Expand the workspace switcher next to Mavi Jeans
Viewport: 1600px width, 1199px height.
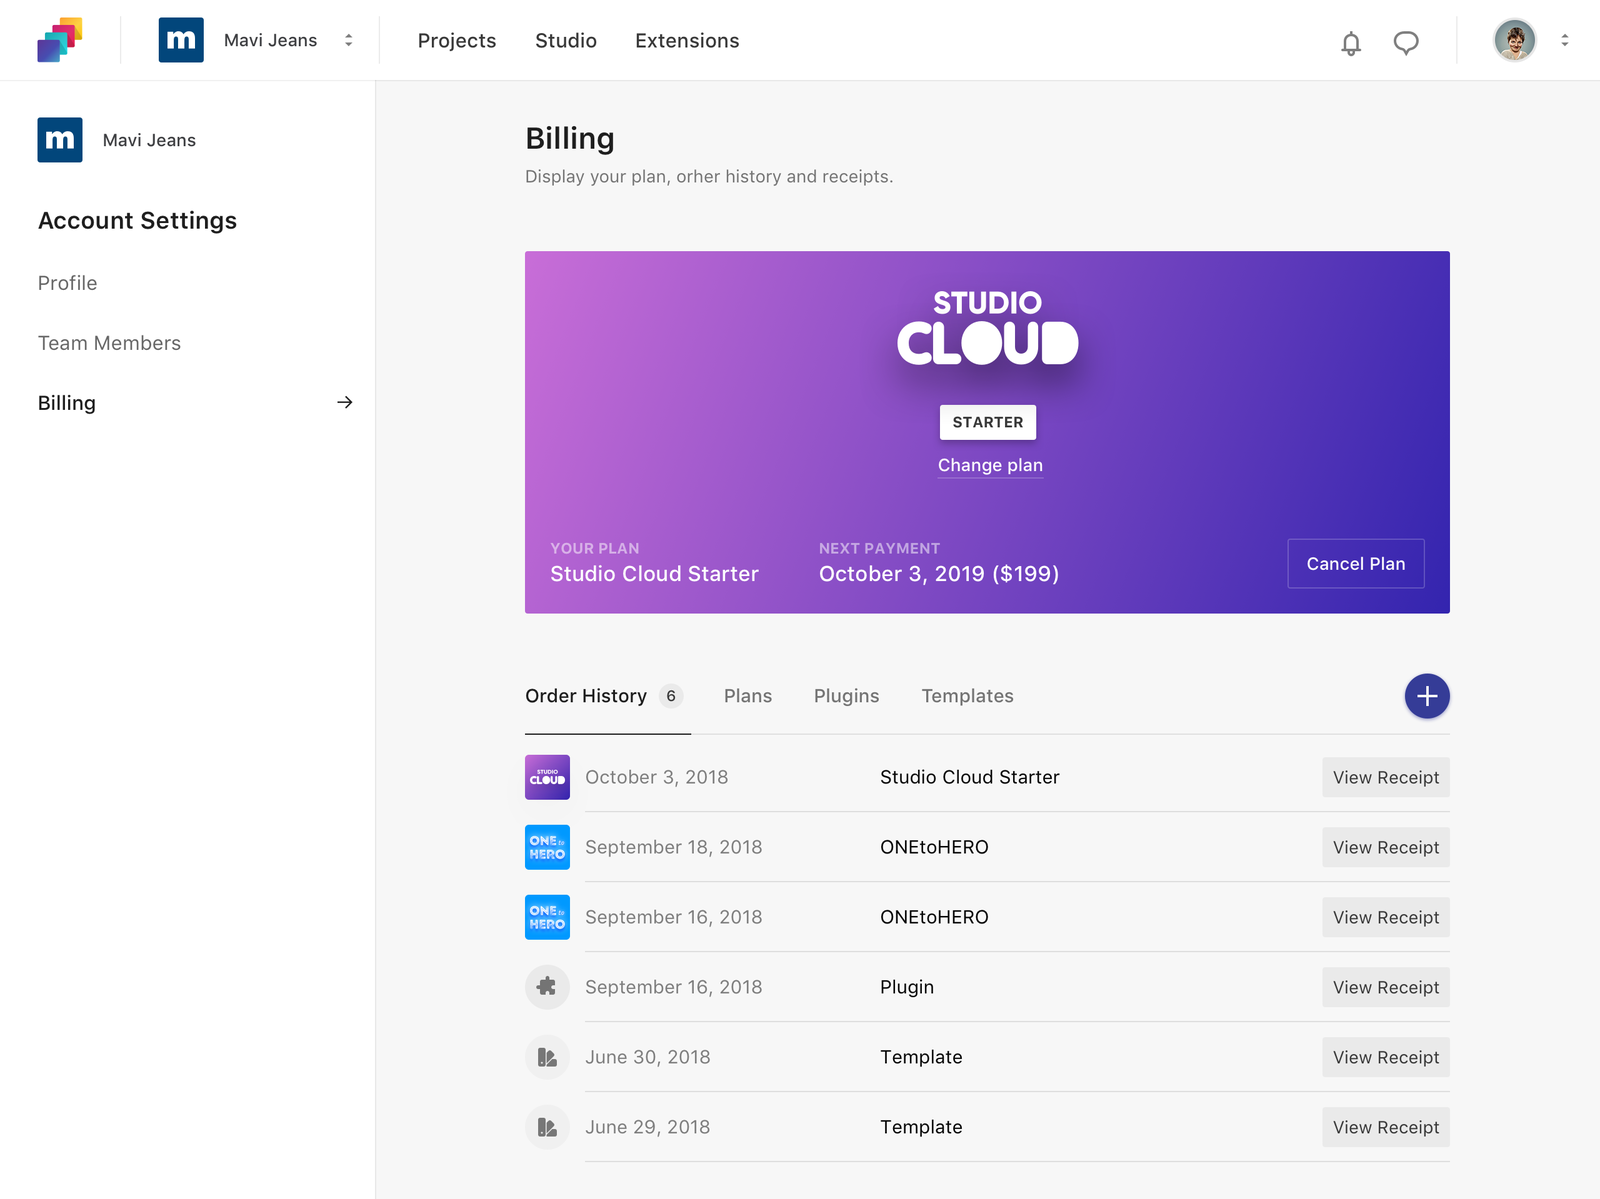tap(348, 40)
